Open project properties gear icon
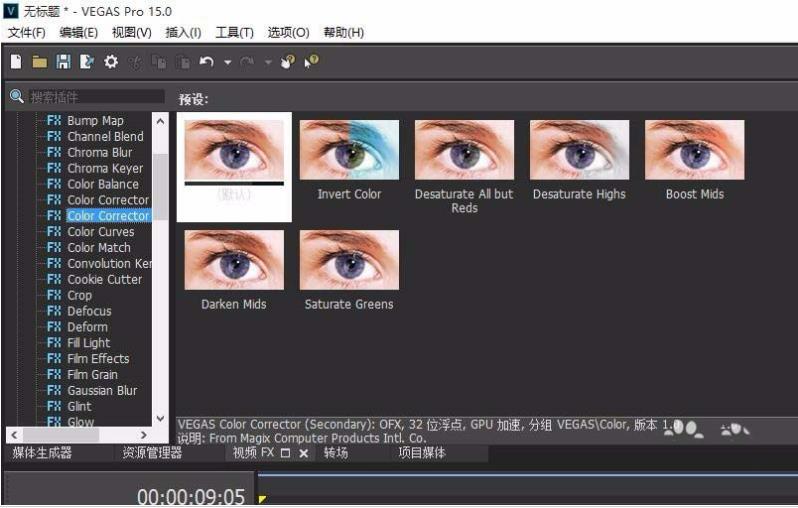The height and width of the screenshot is (508, 798). click(111, 62)
